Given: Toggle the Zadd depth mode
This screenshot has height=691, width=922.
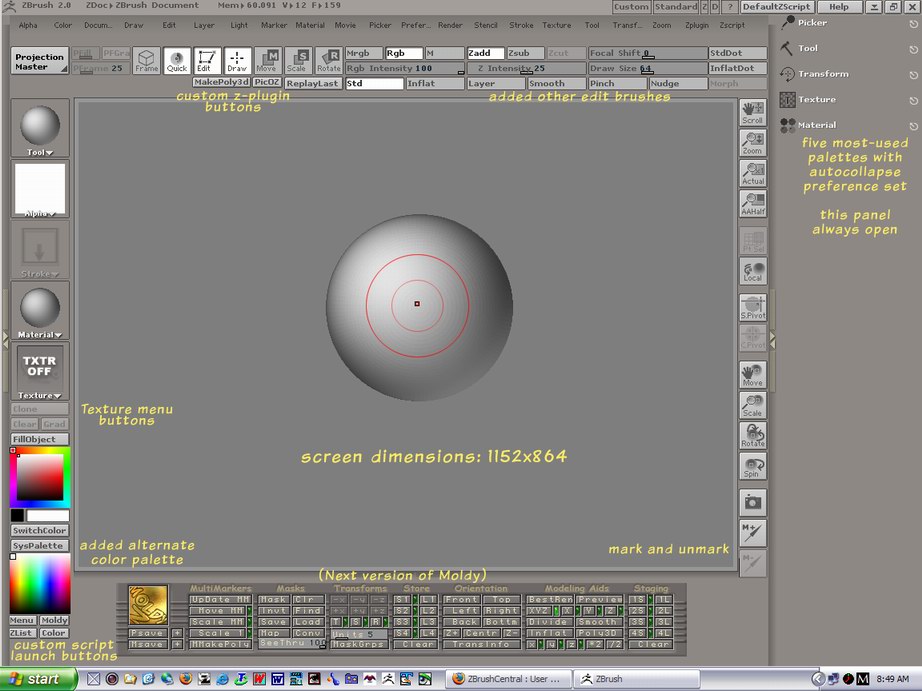Looking at the screenshot, I should pyautogui.click(x=486, y=53).
